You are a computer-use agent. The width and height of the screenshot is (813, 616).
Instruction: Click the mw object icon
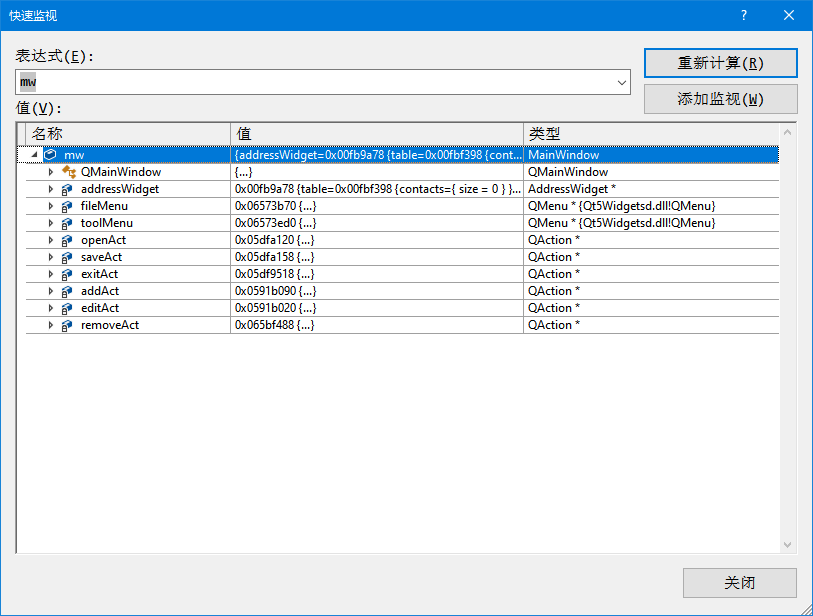(50, 155)
